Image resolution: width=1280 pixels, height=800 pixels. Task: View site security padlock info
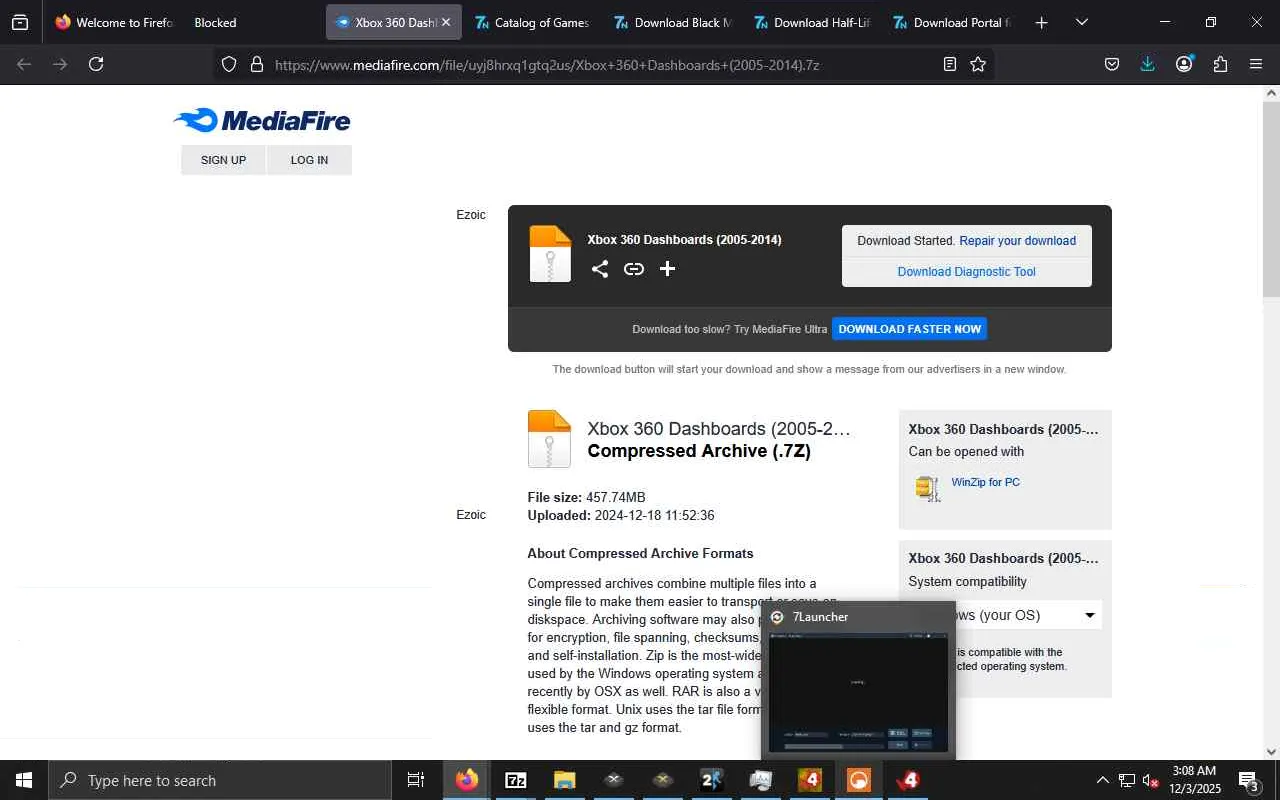pyautogui.click(x=257, y=64)
